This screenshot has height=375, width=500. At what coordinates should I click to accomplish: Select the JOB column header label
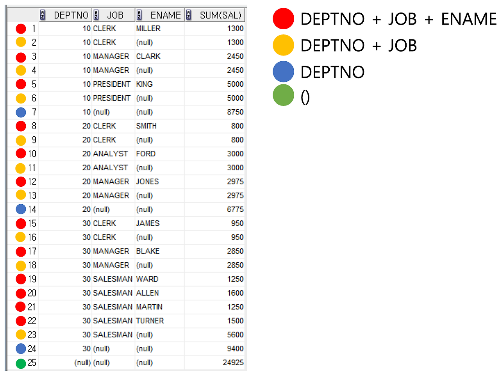(x=115, y=15)
